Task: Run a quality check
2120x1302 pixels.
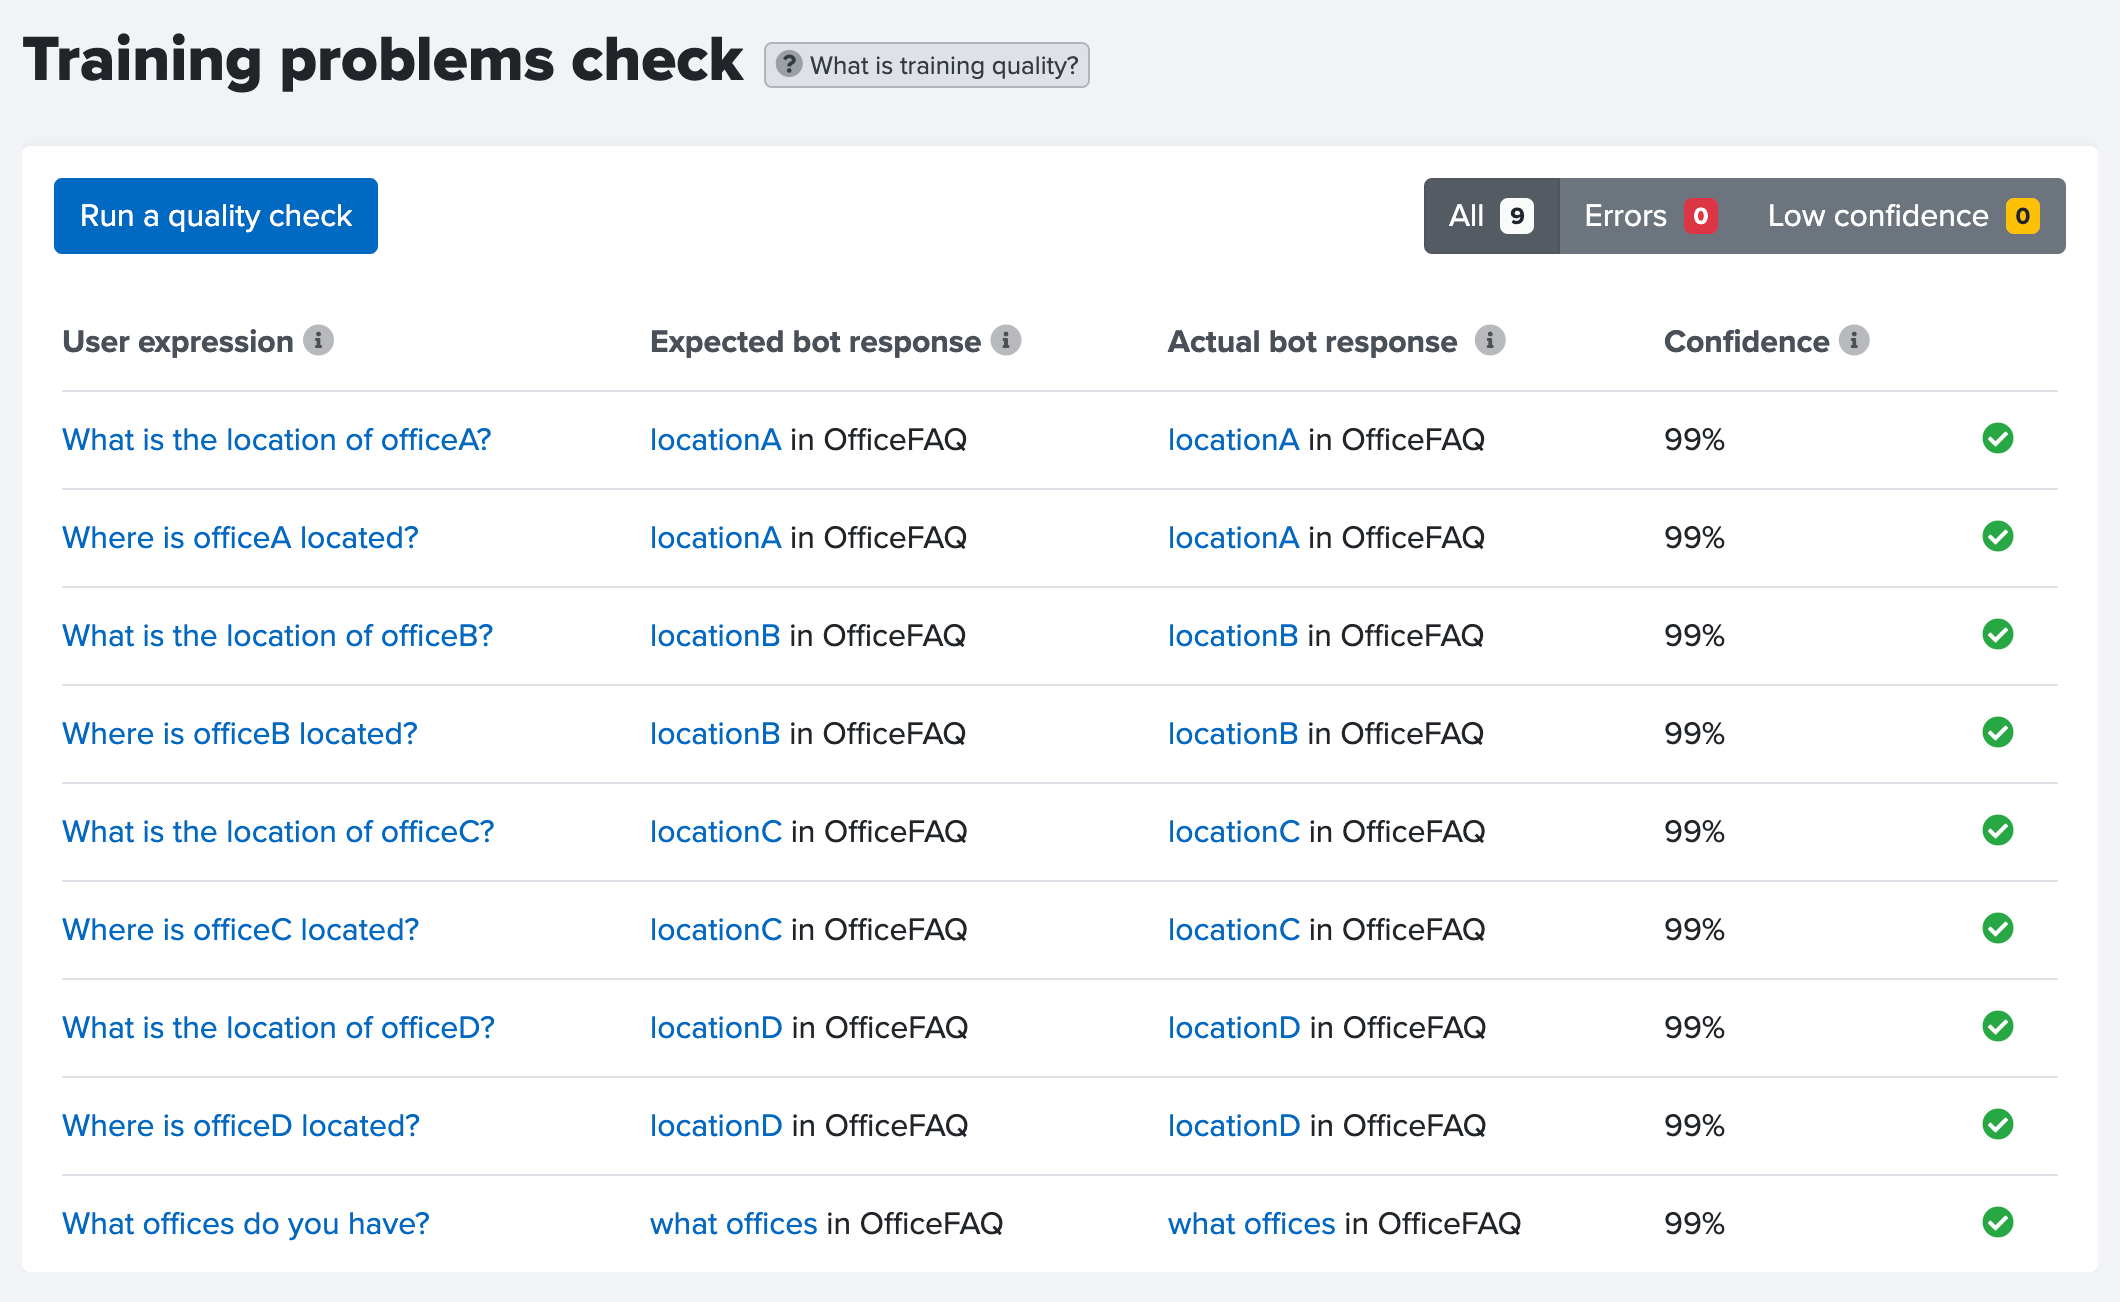Action: 216,216
